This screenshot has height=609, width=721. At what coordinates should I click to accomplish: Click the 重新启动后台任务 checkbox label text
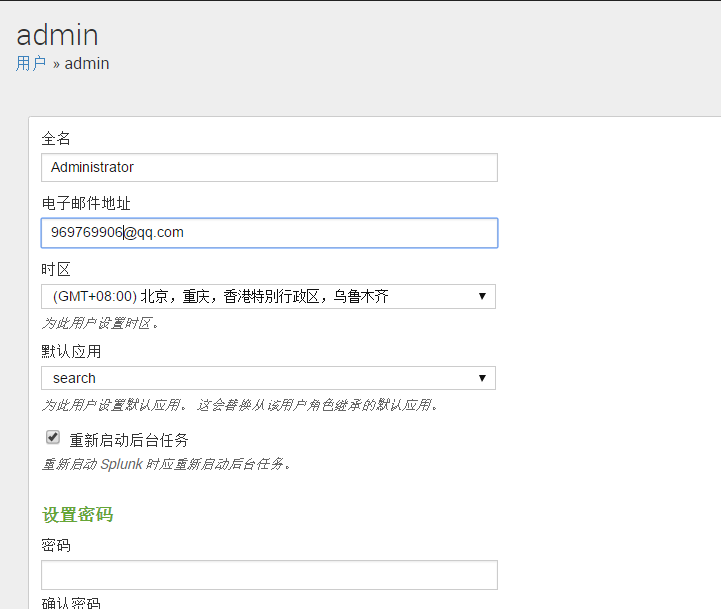129,440
